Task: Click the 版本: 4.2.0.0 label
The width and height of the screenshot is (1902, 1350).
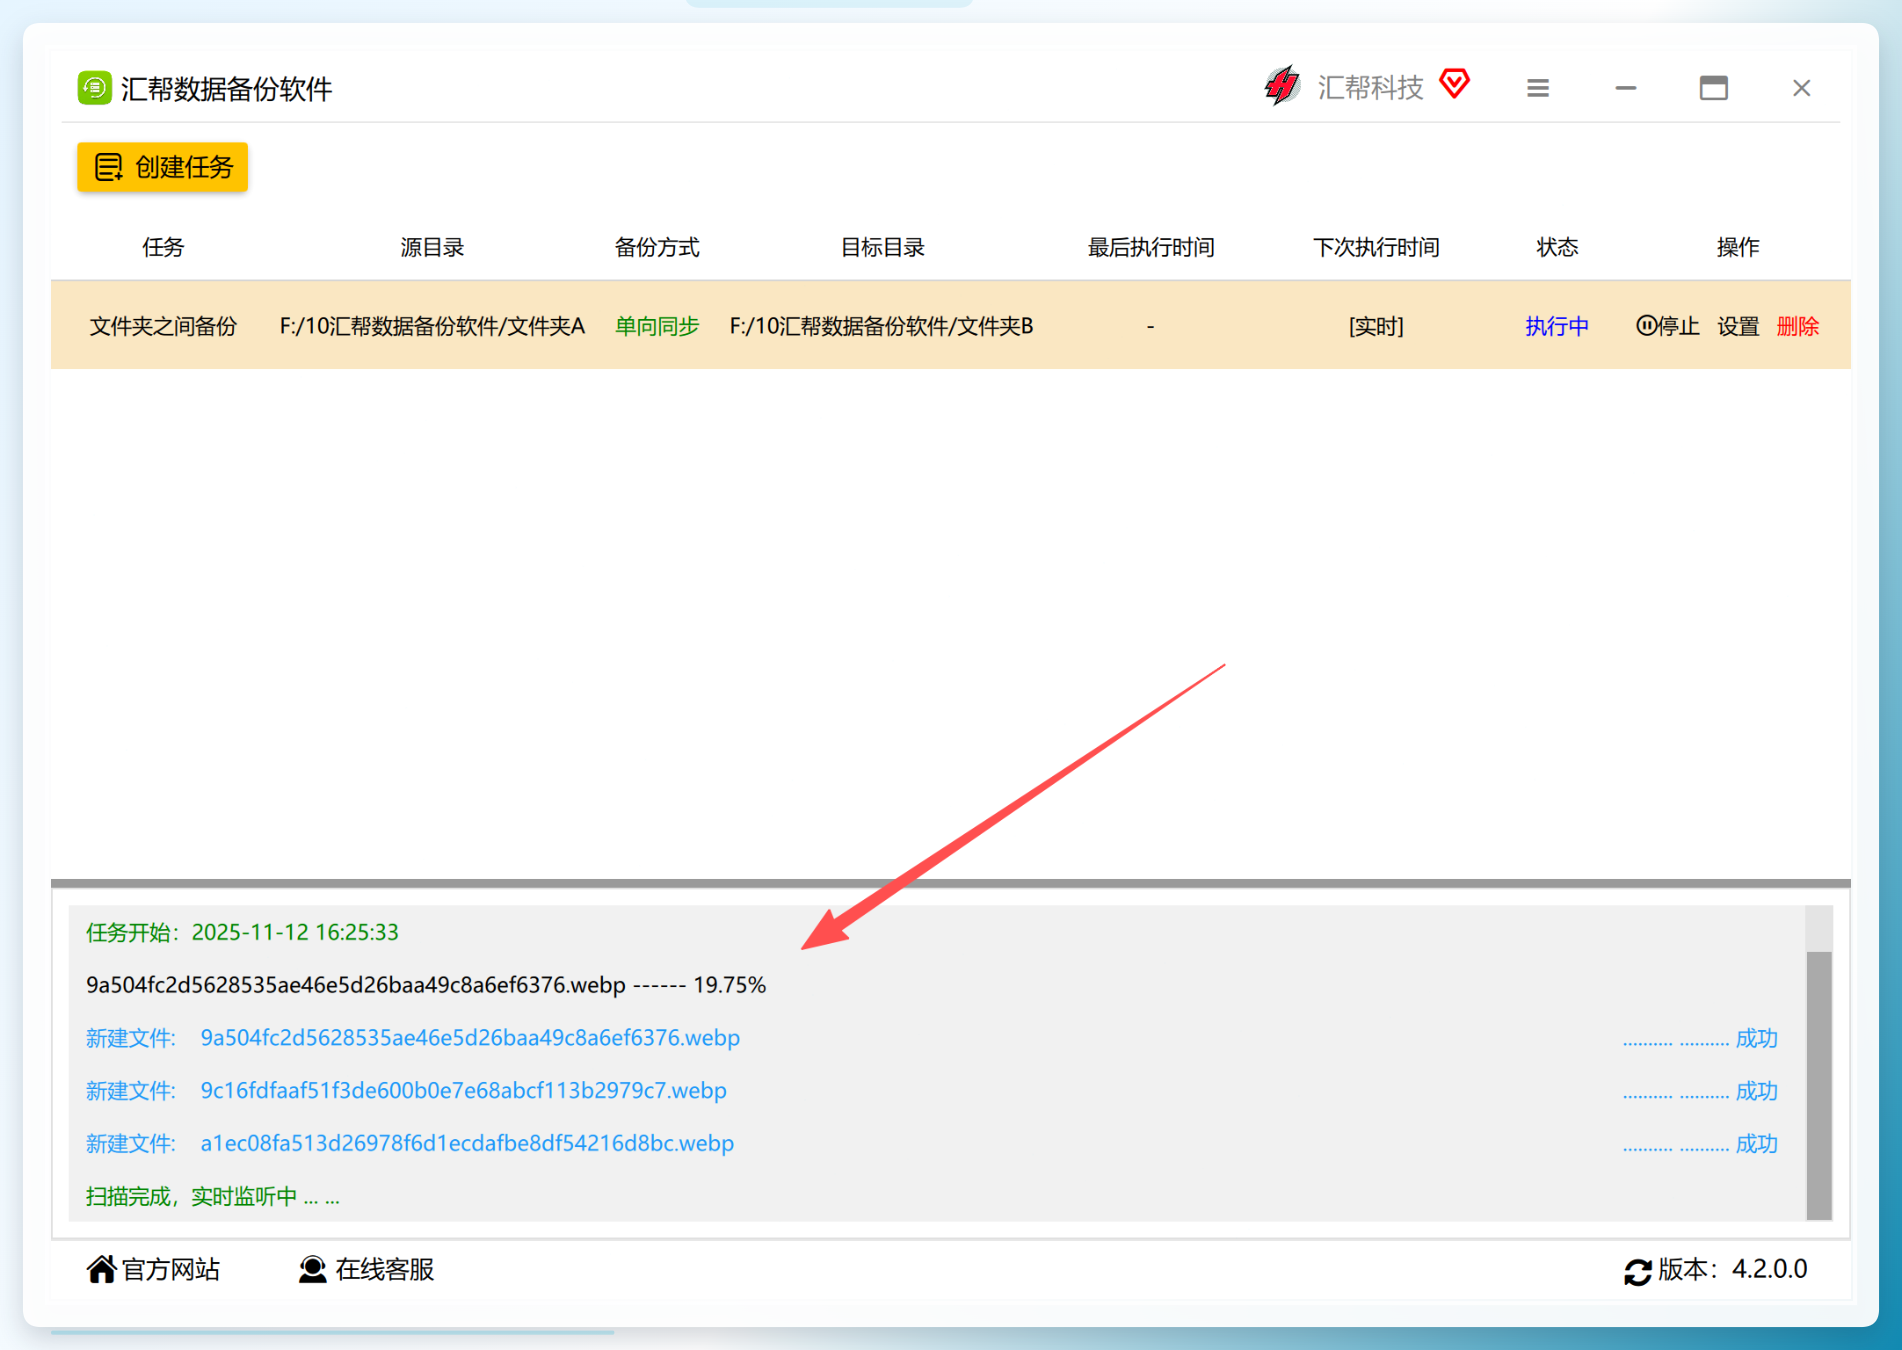Action: pos(1733,1269)
